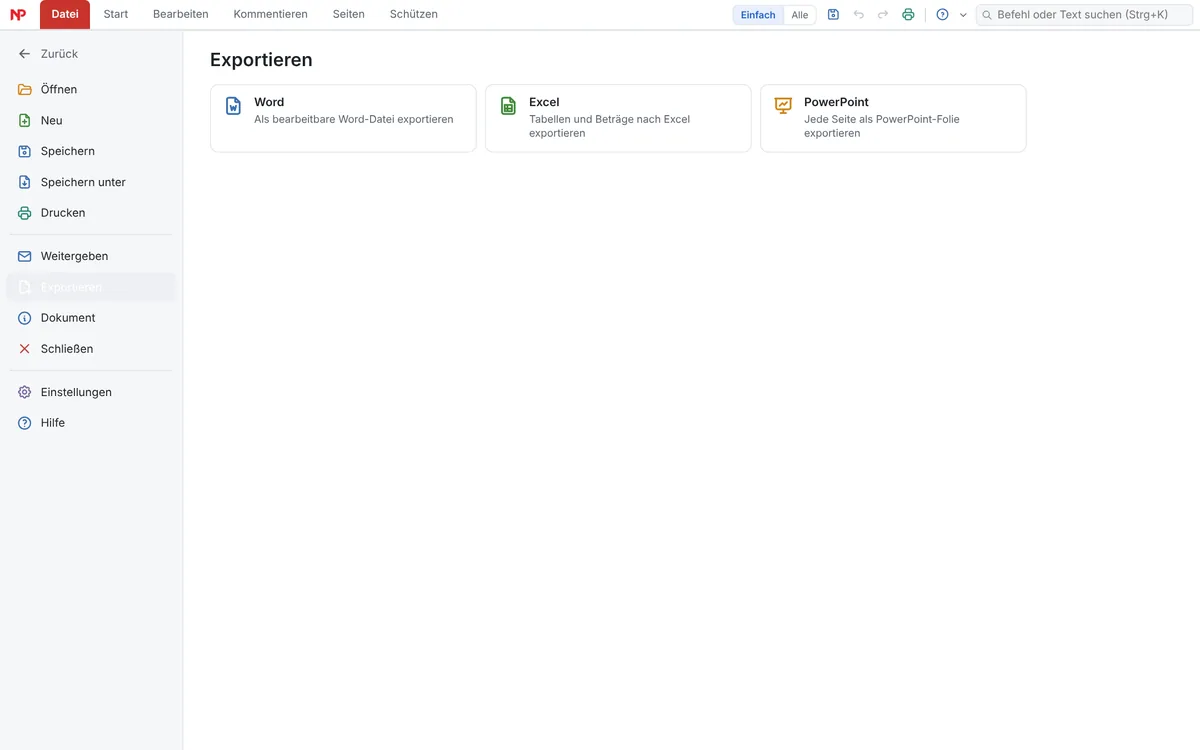Screen dimensions: 1200x750
Task: Click the info icon beside Dokument
Action: point(25,318)
